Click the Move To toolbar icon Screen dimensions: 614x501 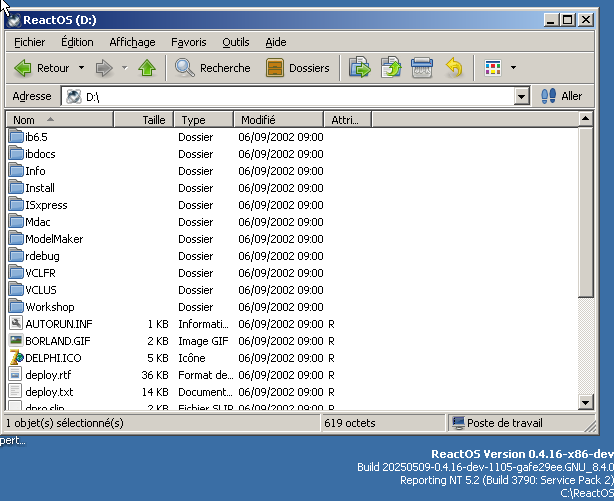click(x=359, y=67)
